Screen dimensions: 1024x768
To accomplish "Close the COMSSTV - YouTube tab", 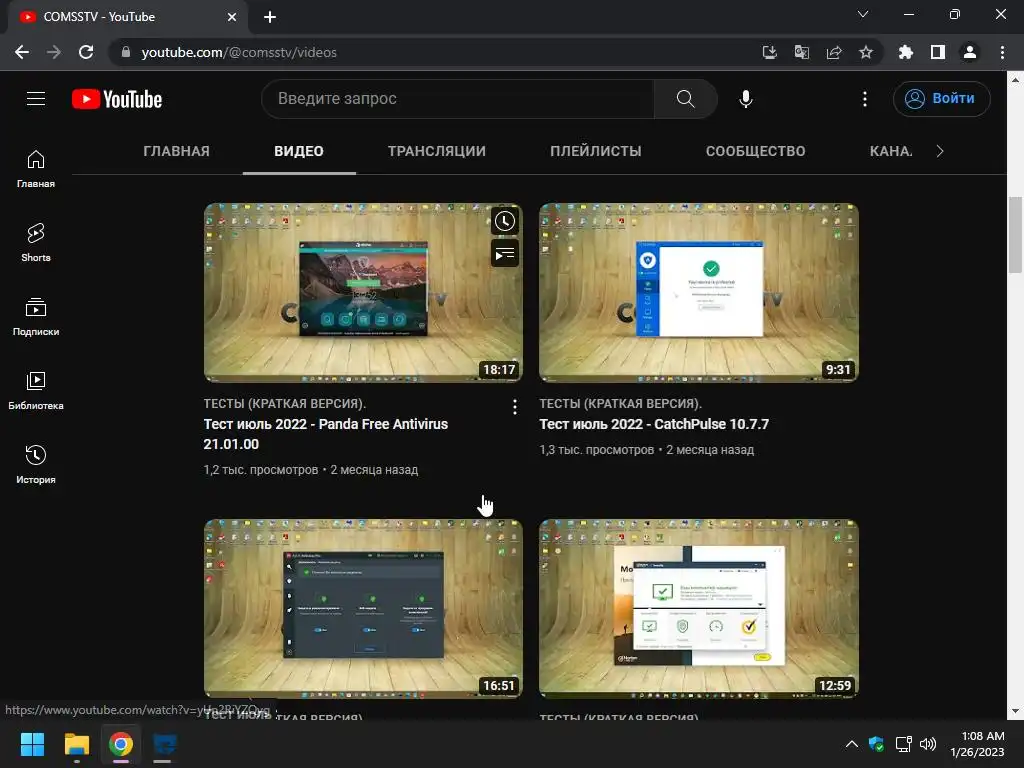I will coord(232,17).
